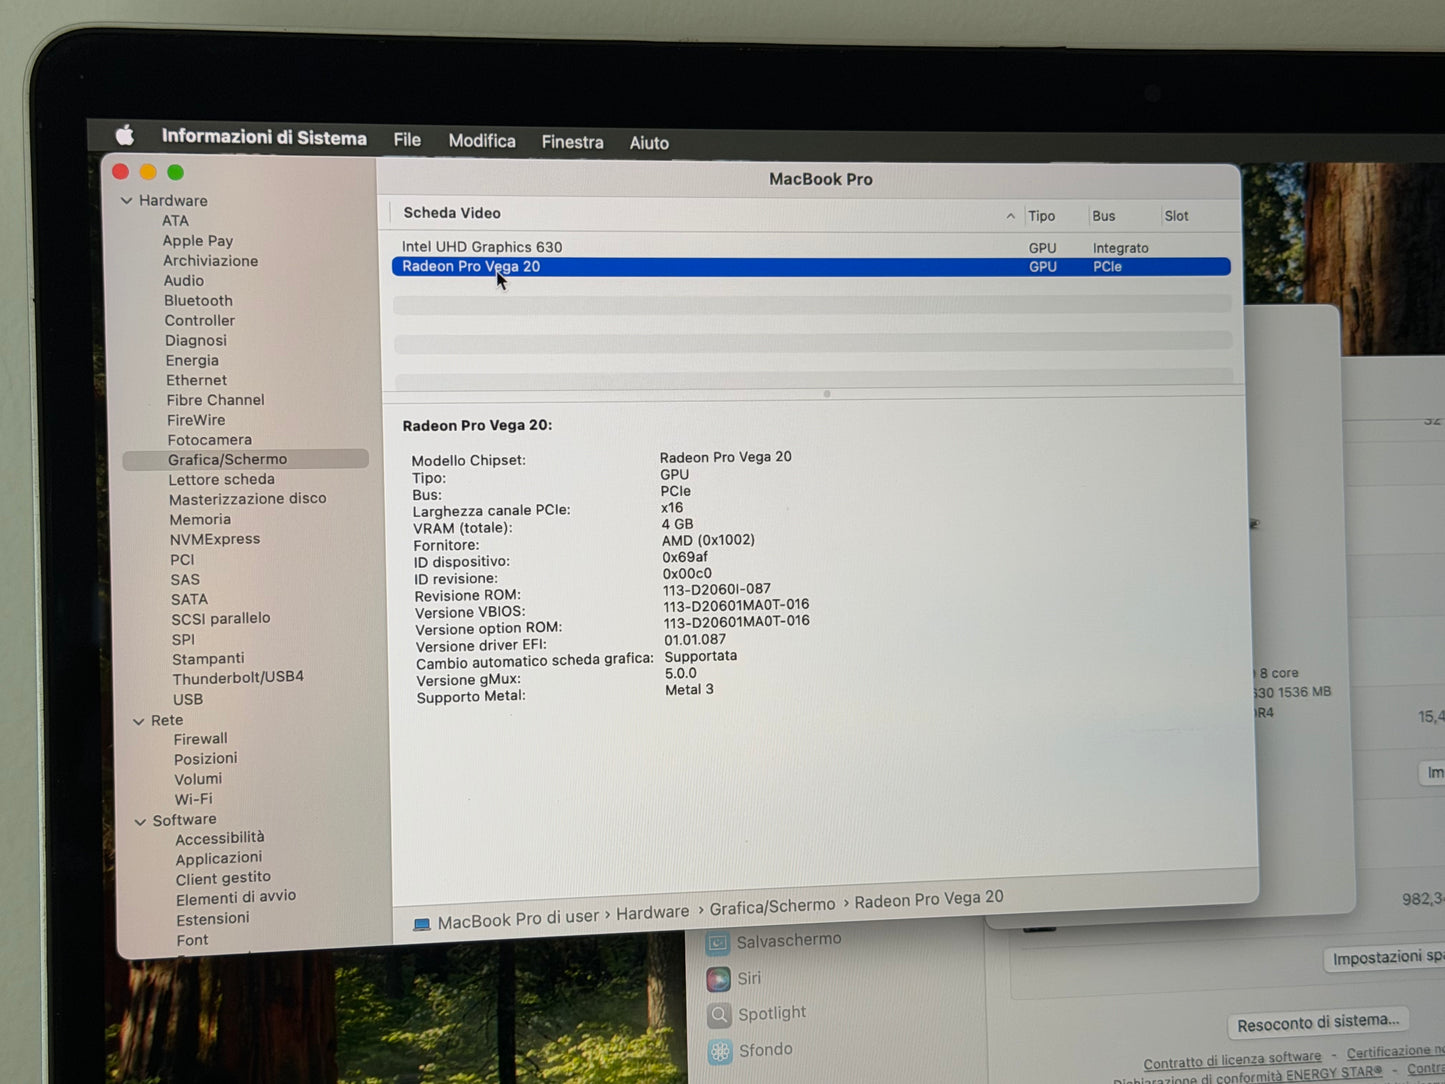Click the MacBook Pro icon in path bar
The image size is (1445, 1084).
click(422, 924)
